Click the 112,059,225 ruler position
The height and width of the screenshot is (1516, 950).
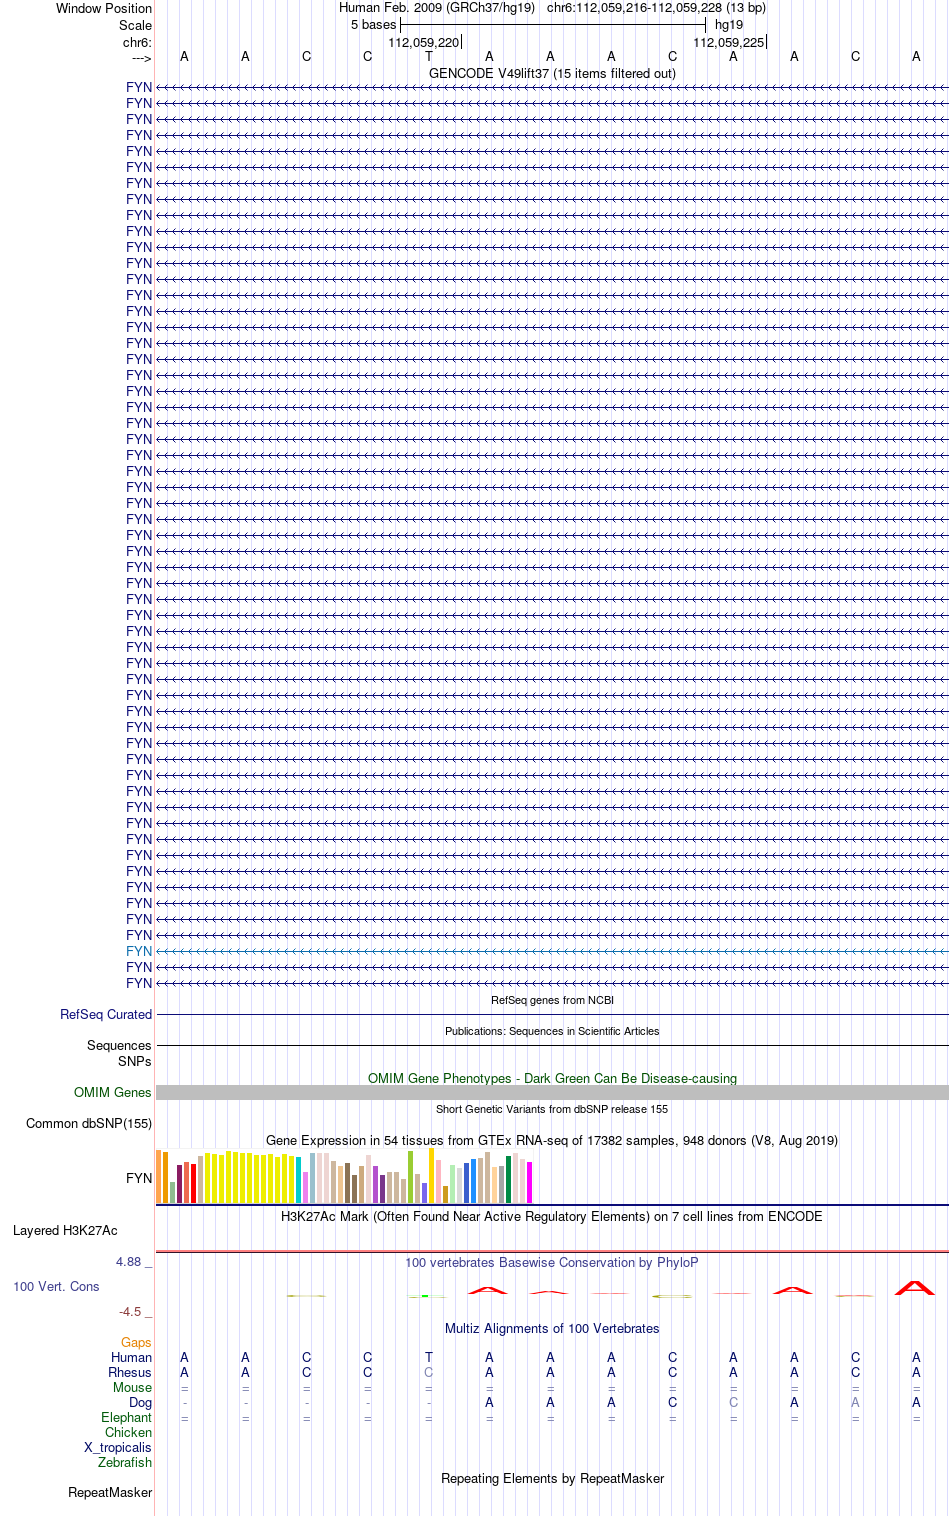728,42
